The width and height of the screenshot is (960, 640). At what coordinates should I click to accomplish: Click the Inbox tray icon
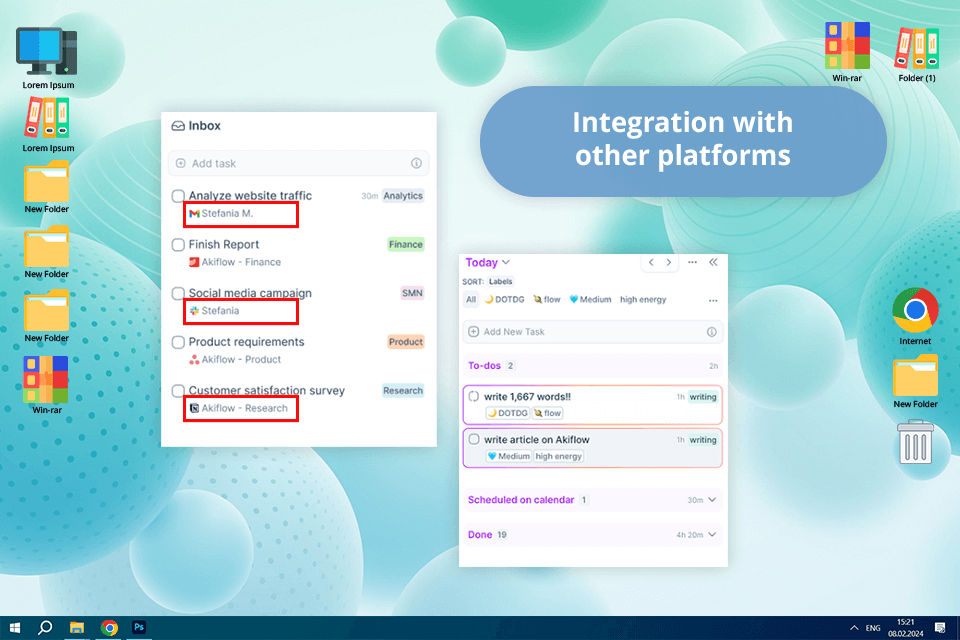click(x=178, y=126)
